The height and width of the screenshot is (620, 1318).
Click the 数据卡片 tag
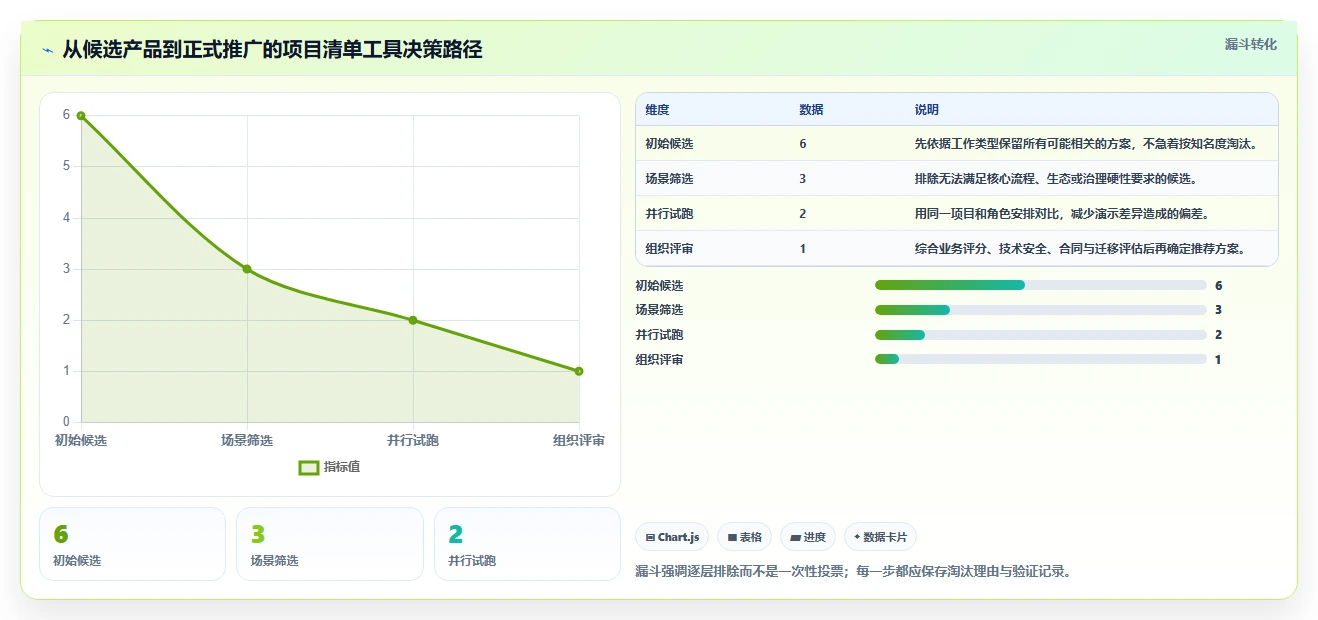coord(880,537)
